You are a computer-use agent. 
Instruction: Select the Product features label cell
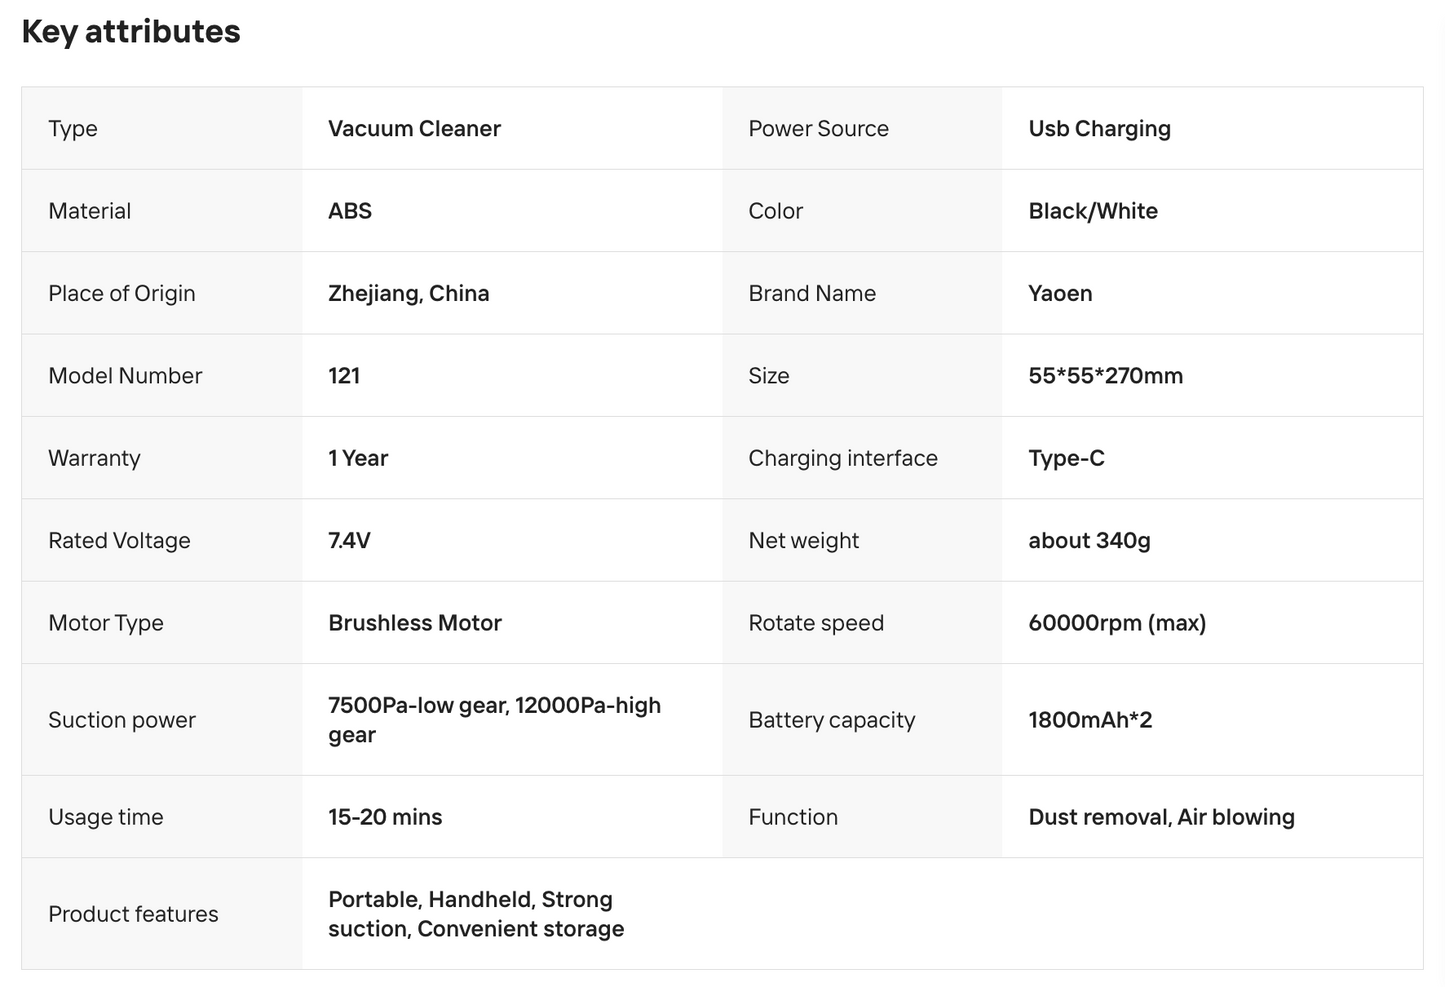tap(162, 914)
